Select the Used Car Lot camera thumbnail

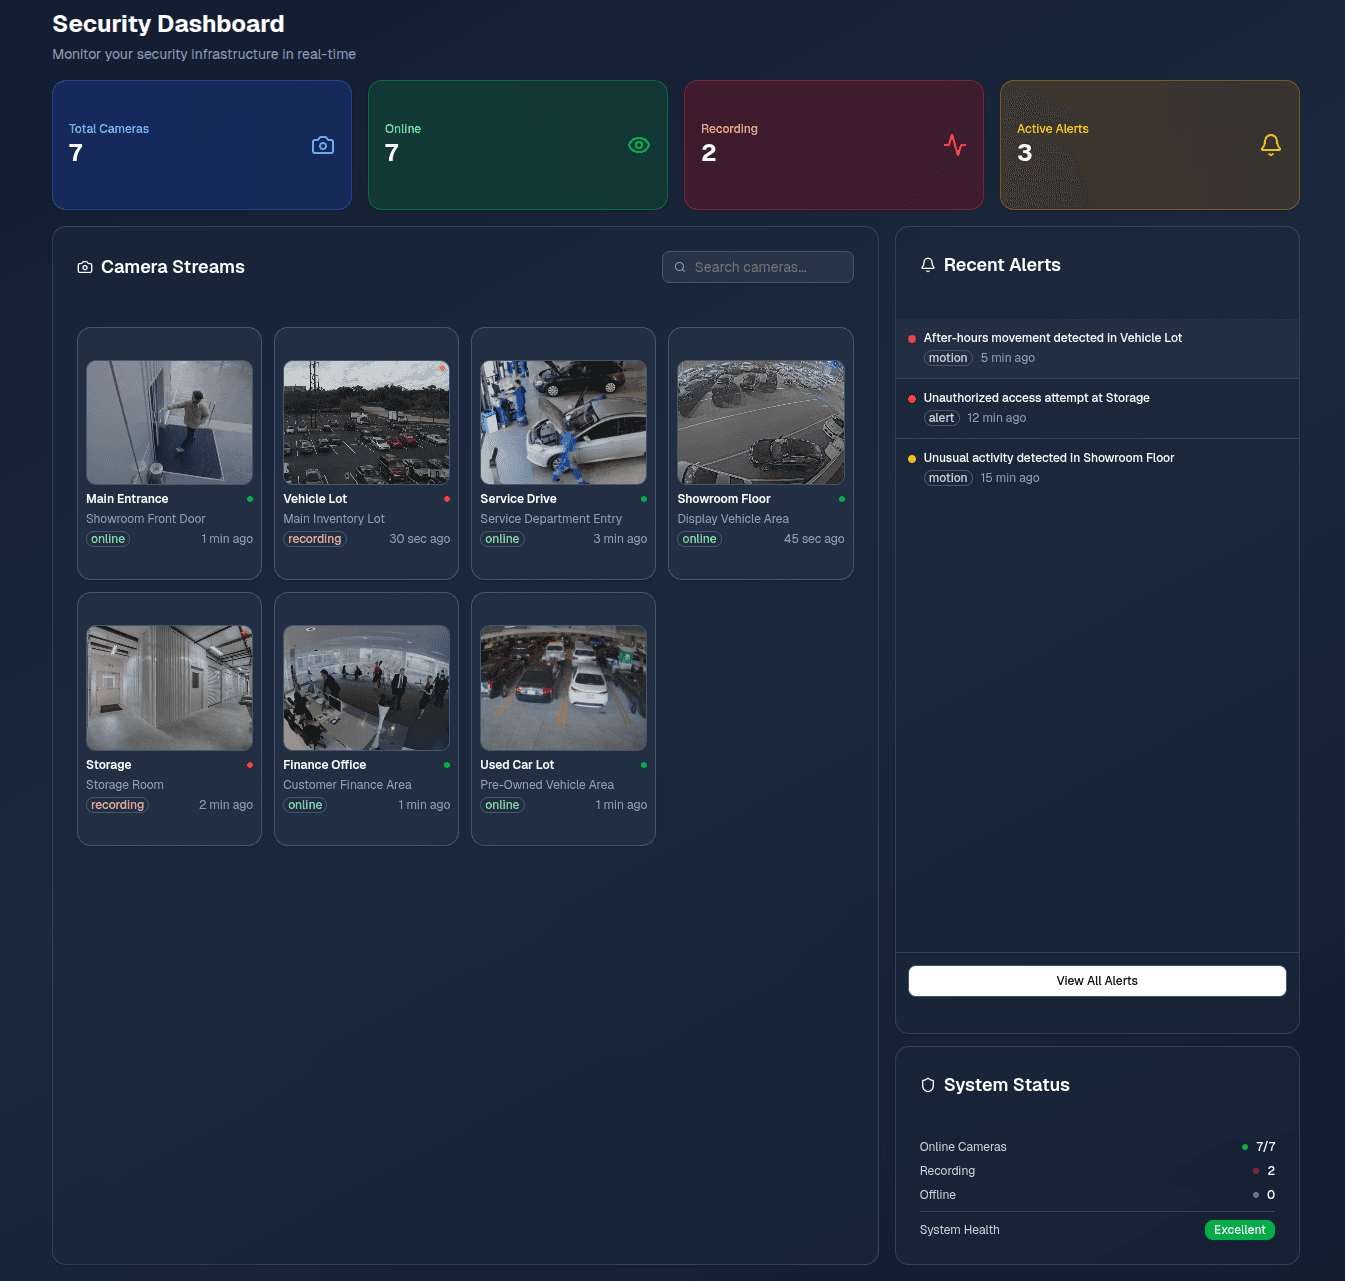coord(563,688)
